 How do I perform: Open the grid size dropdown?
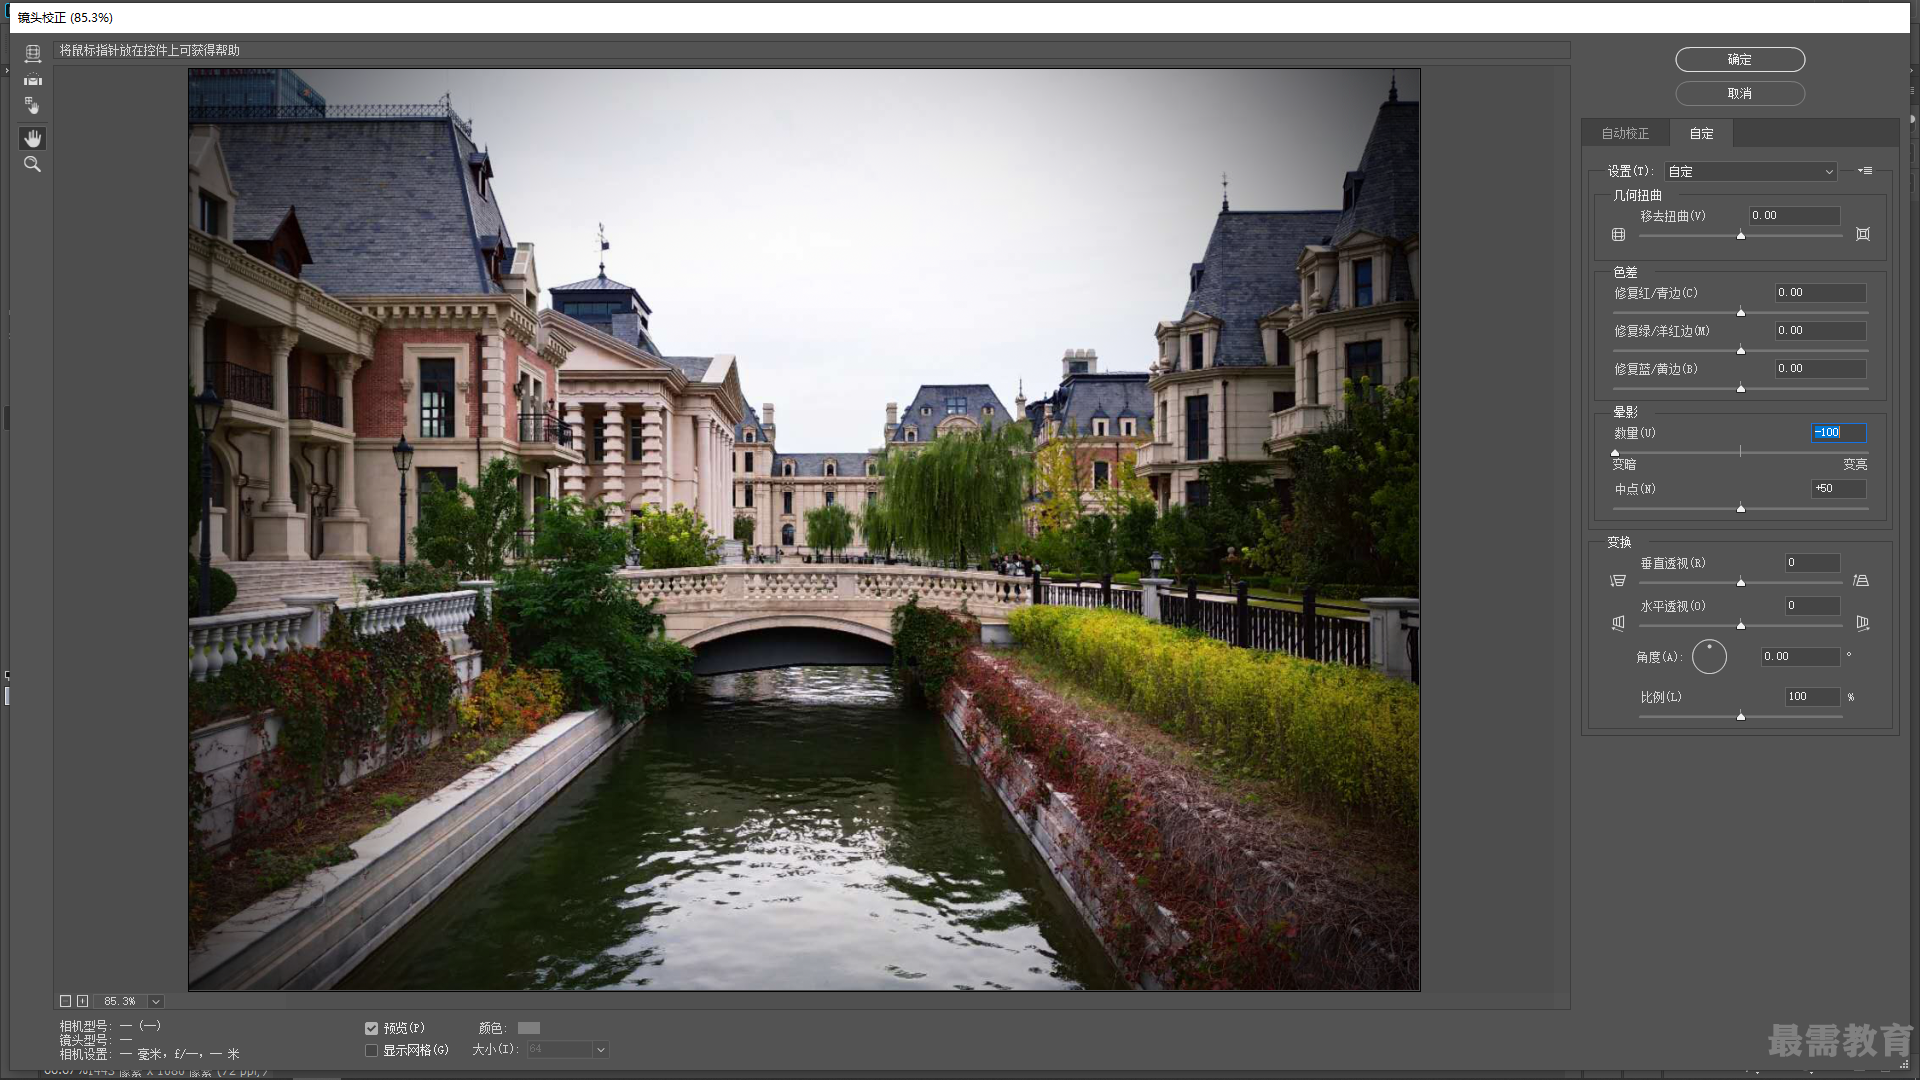tap(600, 1050)
